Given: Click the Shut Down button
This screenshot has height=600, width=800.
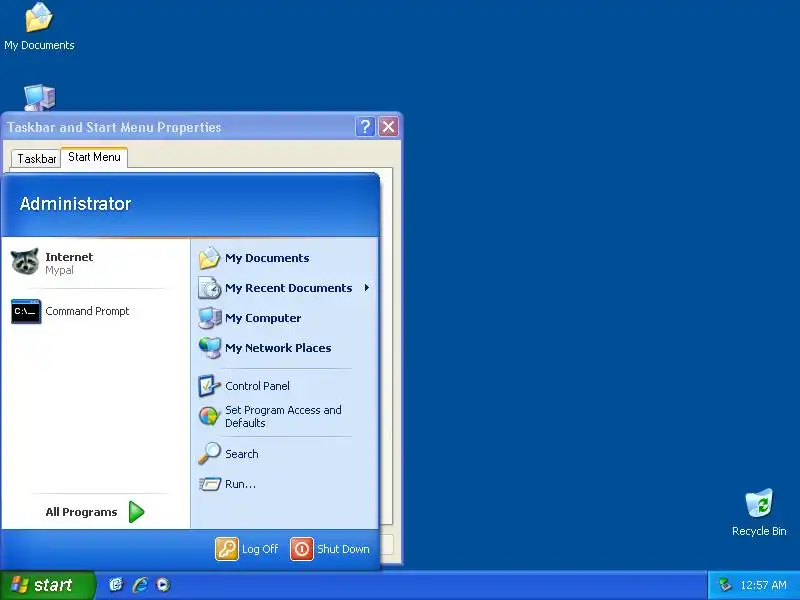Looking at the screenshot, I should coord(330,549).
